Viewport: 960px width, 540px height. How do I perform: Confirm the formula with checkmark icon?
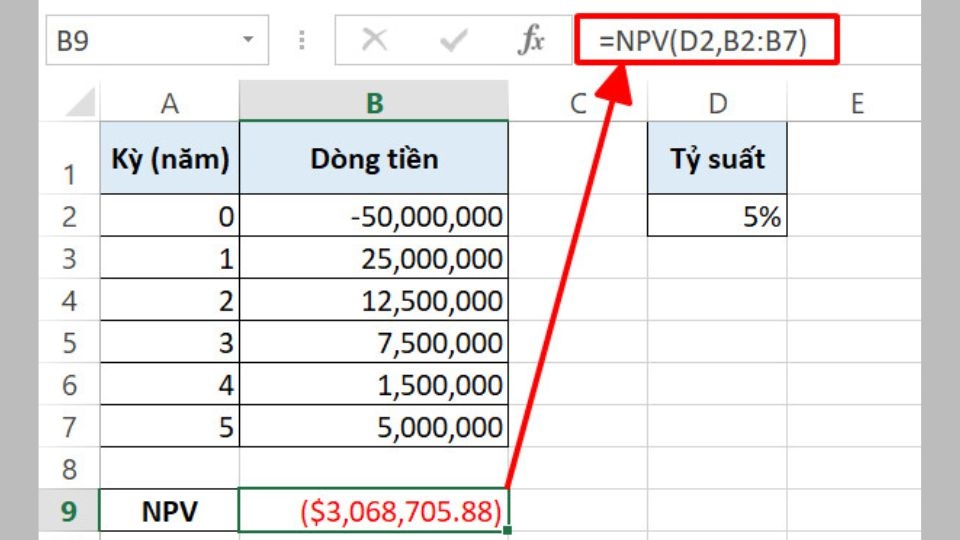pos(454,40)
